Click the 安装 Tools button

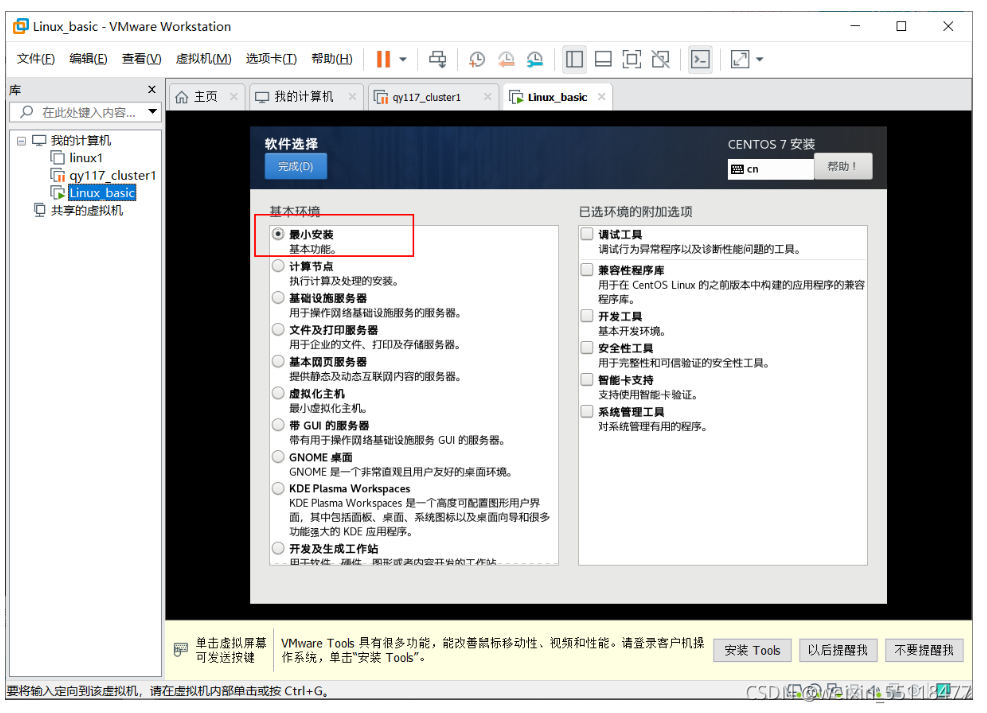point(752,650)
